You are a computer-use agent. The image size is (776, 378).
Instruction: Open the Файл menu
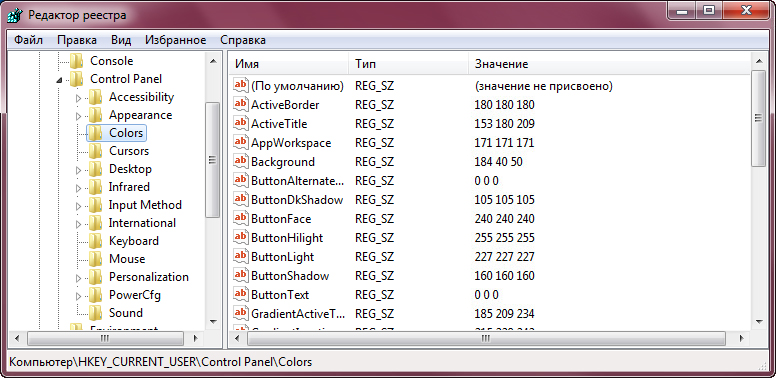pyautogui.click(x=28, y=40)
